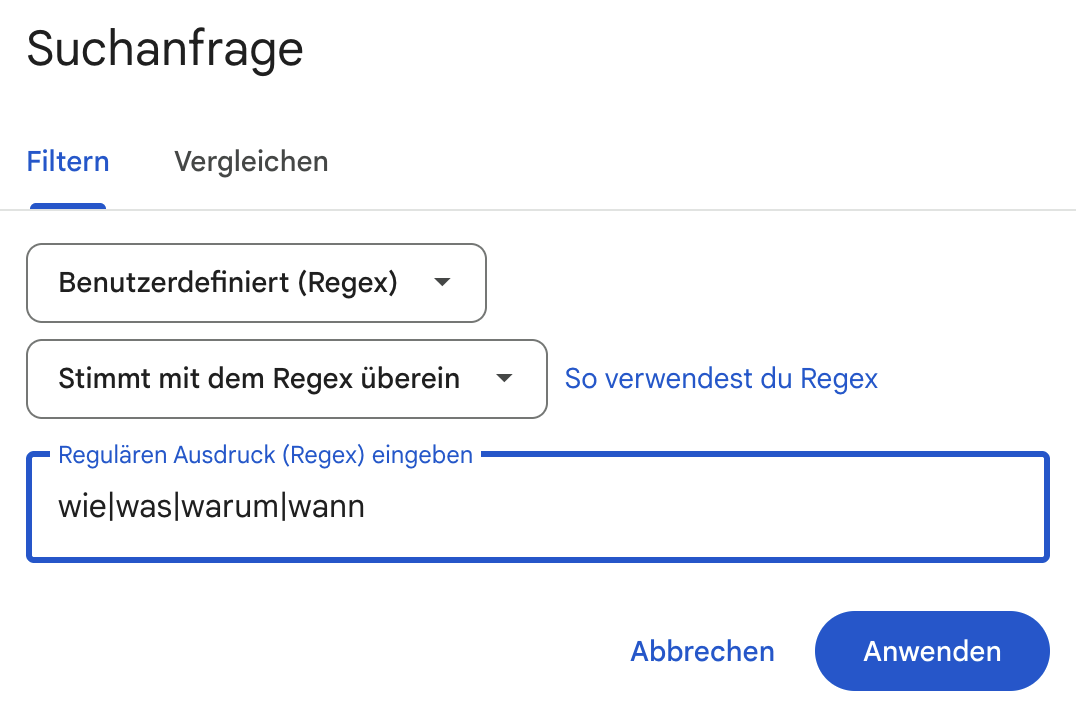Open the Stimmt mit dem Regex überein dropdown
This screenshot has height=710, width=1076.
pyautogui.click(x=286, y=379)
